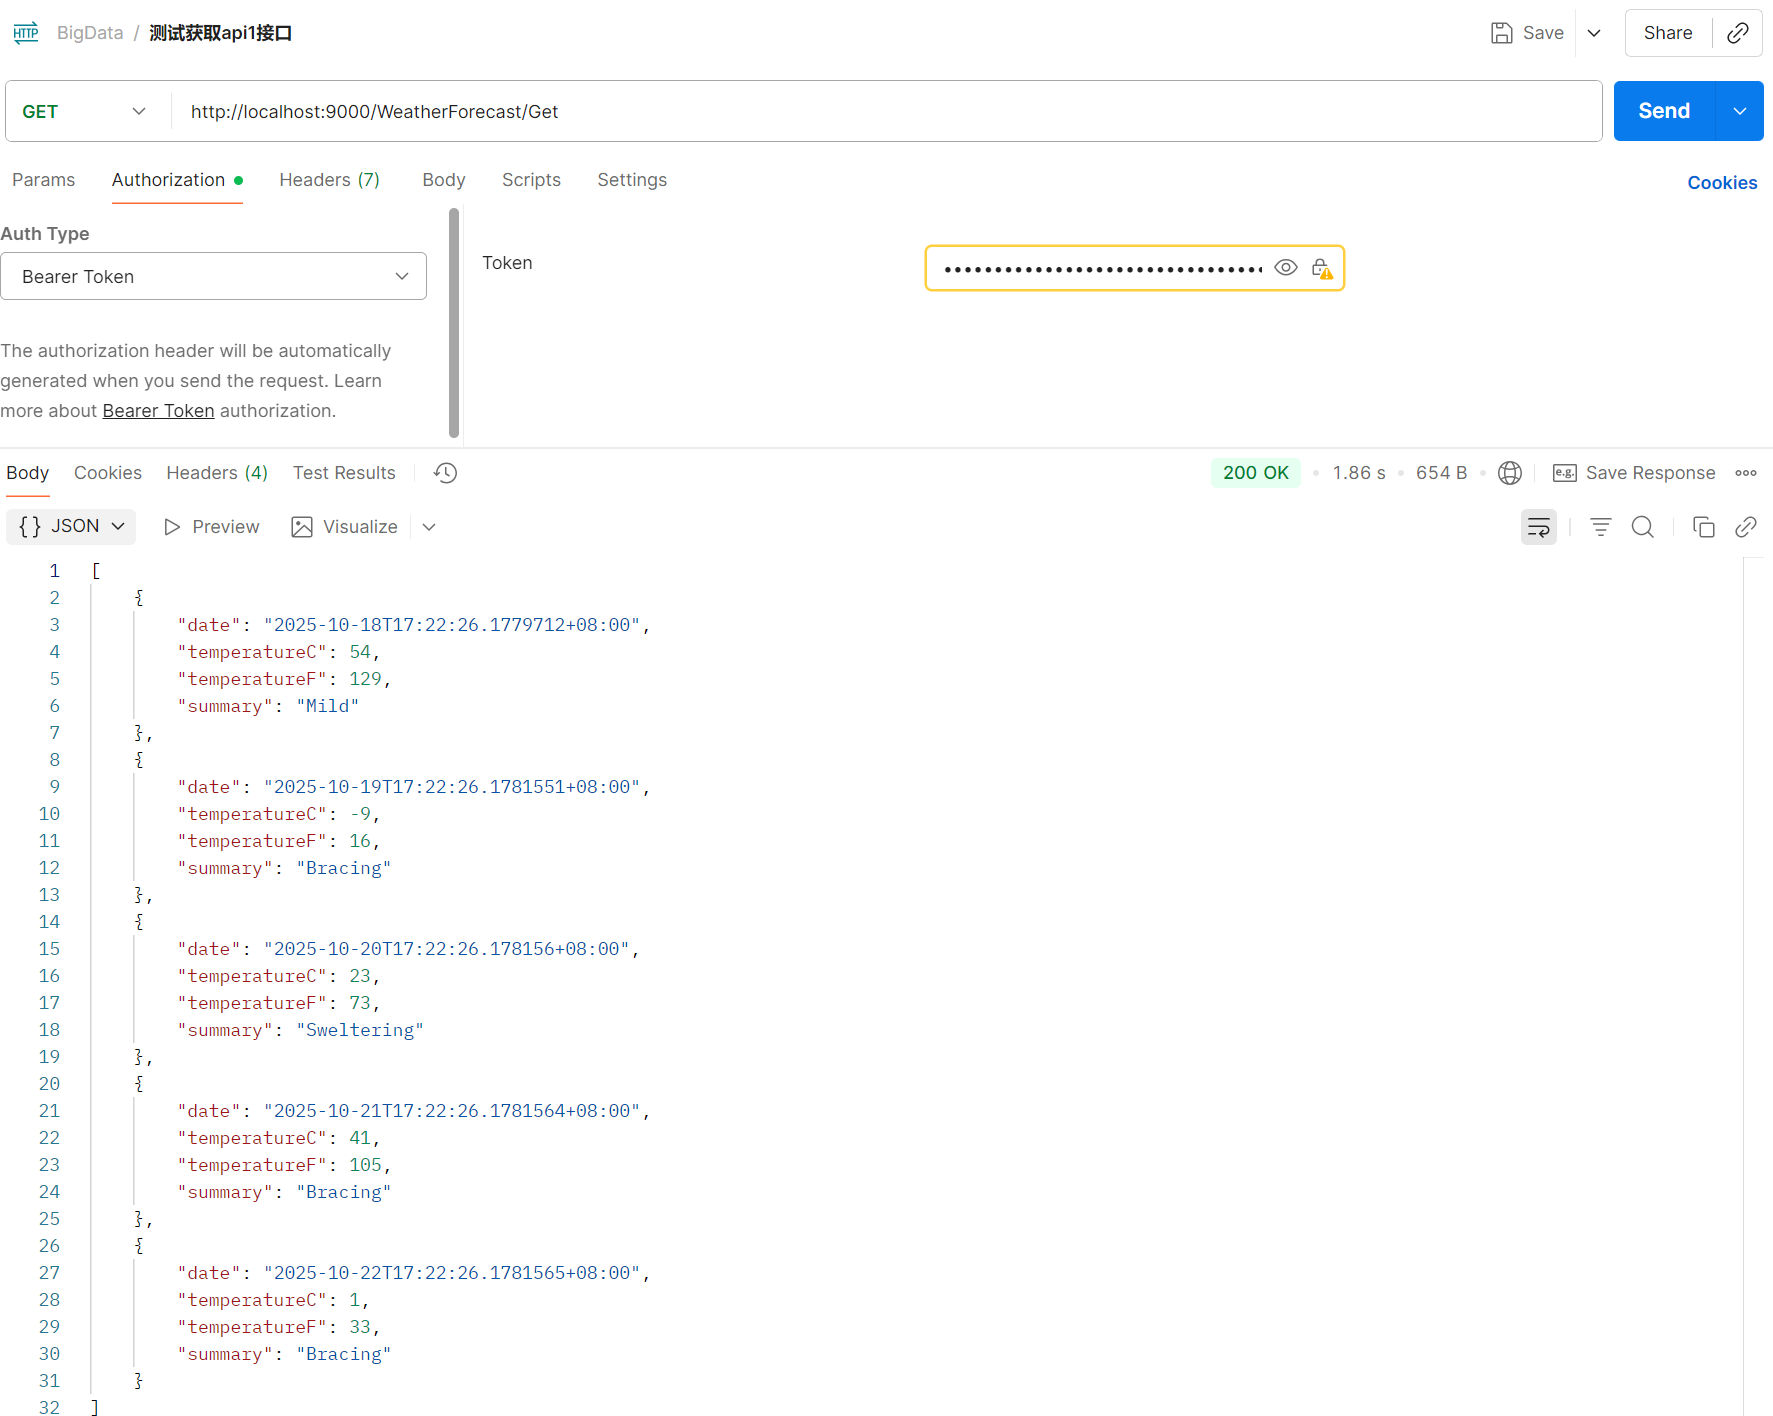Click the Preview button label
The height and width of the screenshot is (1416, 1773).
[226, 527]
